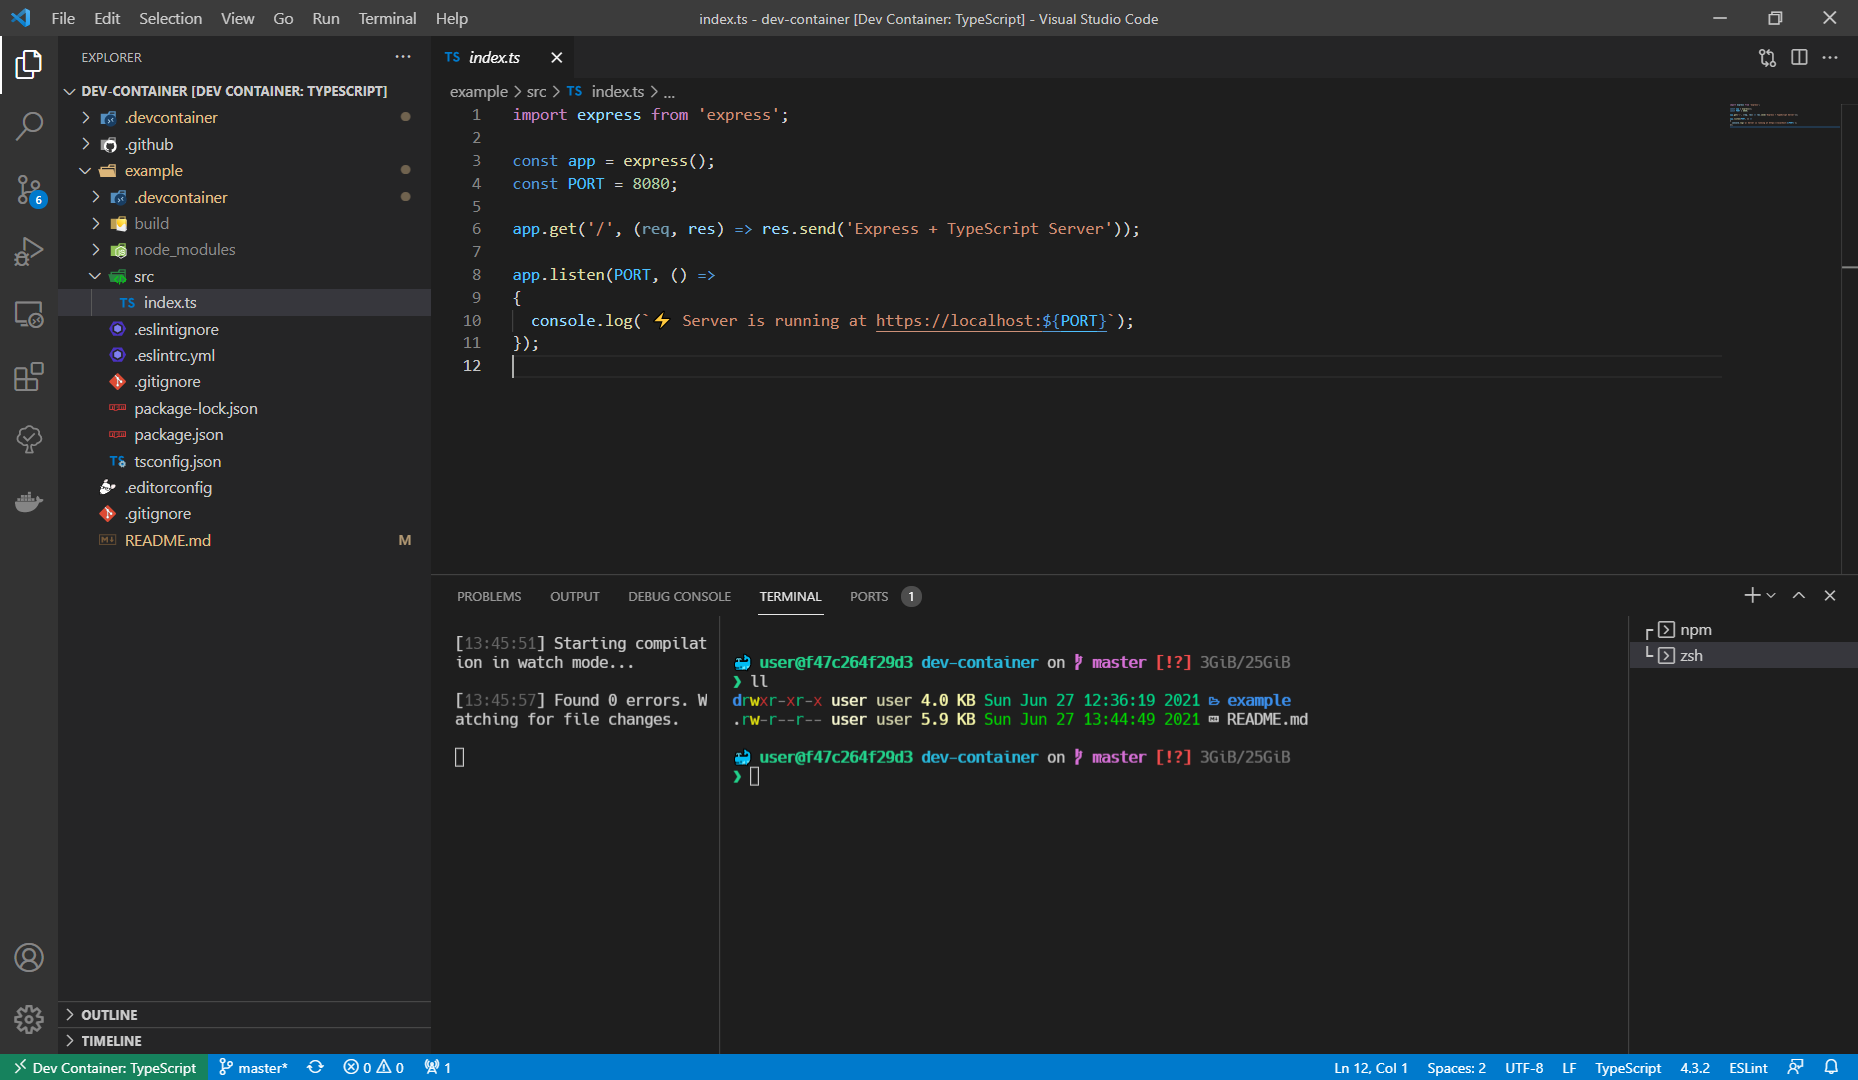Click the master* branch in the status bar
Viewport: 1858px width, 1080px height.
pos(253,1068)
